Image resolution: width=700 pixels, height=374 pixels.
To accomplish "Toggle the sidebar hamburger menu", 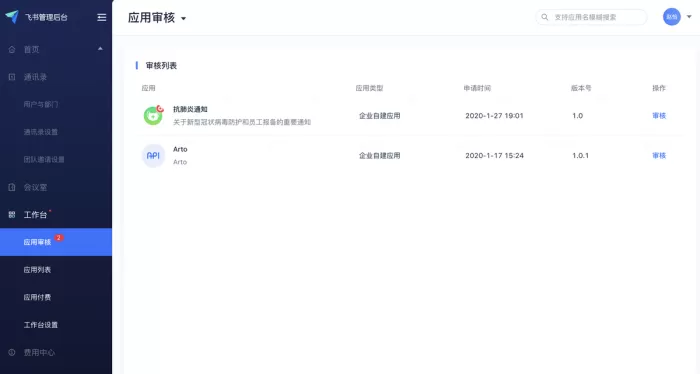I will point(102,17).
